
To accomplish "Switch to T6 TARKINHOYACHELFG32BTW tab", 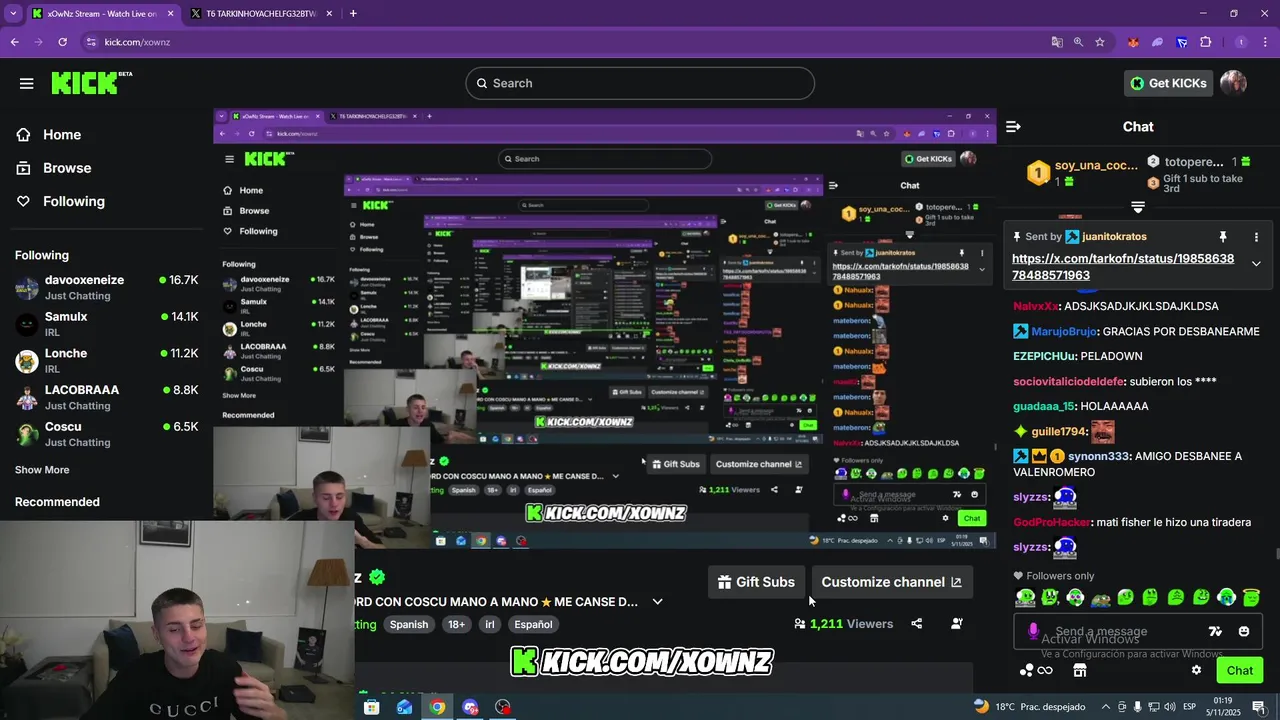I will pos(262,14).
